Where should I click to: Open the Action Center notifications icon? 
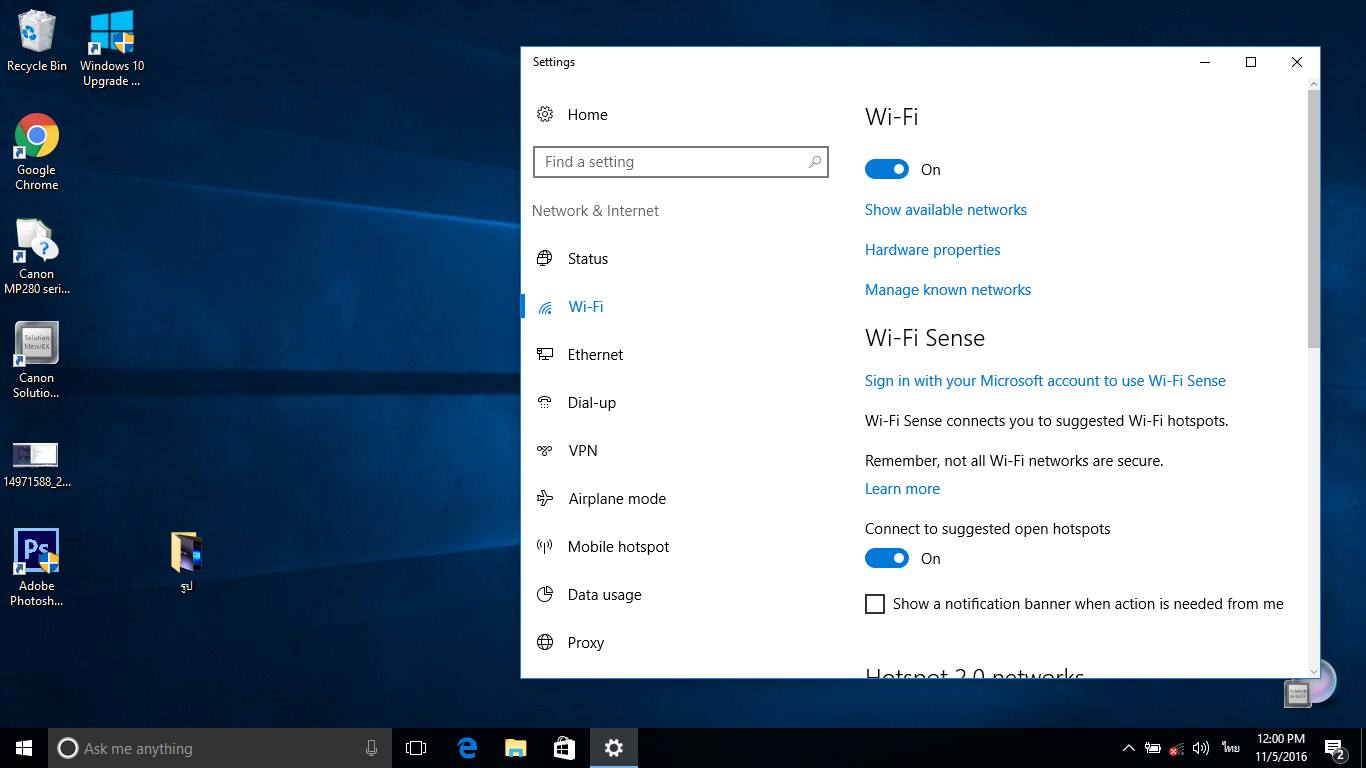point(1335,748)
